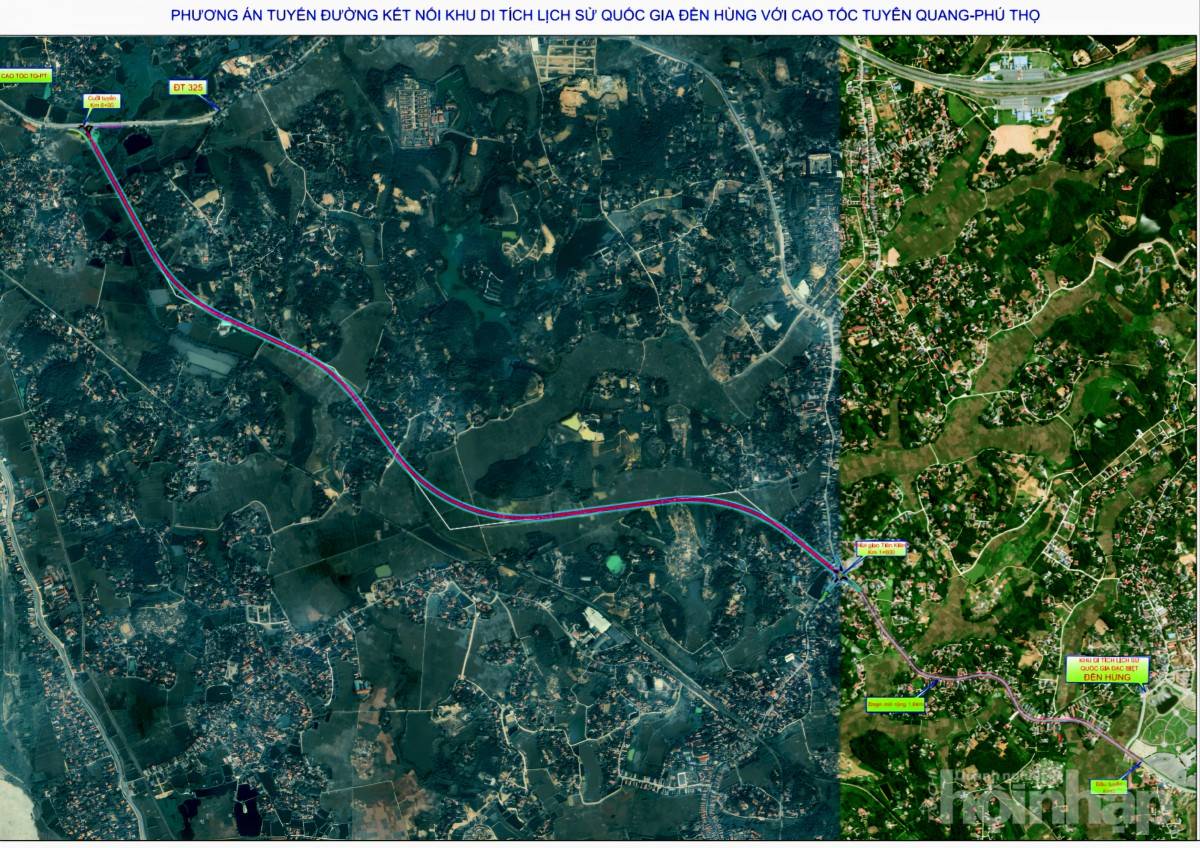Click the 'ĐT 325' road label
This screenshot has width=1200, height=848.
click(186, 88)
